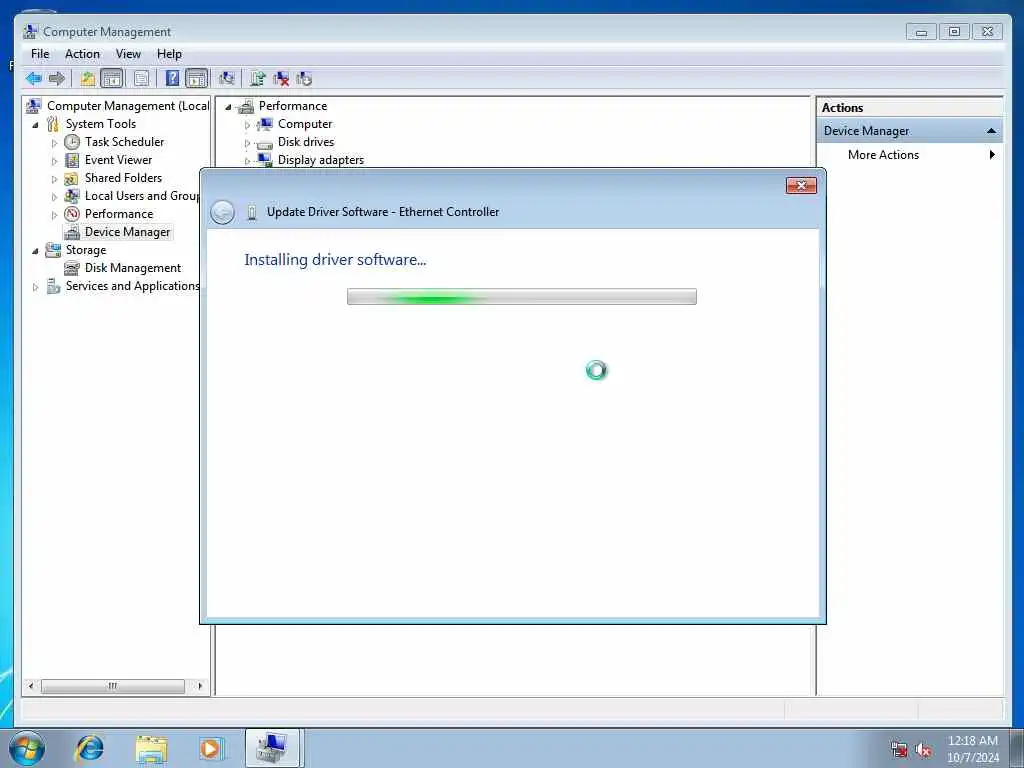1024x768 pixels.
Task: Open Windows Explorer from the taskbar
Action: pos(152,748)
